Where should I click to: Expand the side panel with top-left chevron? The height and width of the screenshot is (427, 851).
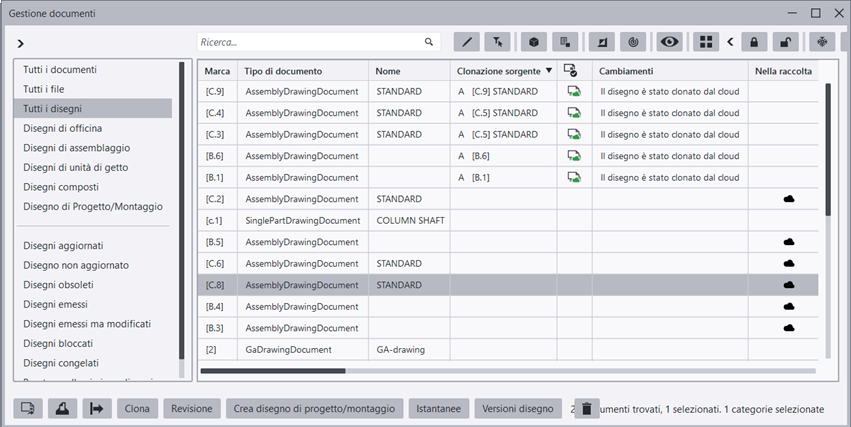point(21,44)
